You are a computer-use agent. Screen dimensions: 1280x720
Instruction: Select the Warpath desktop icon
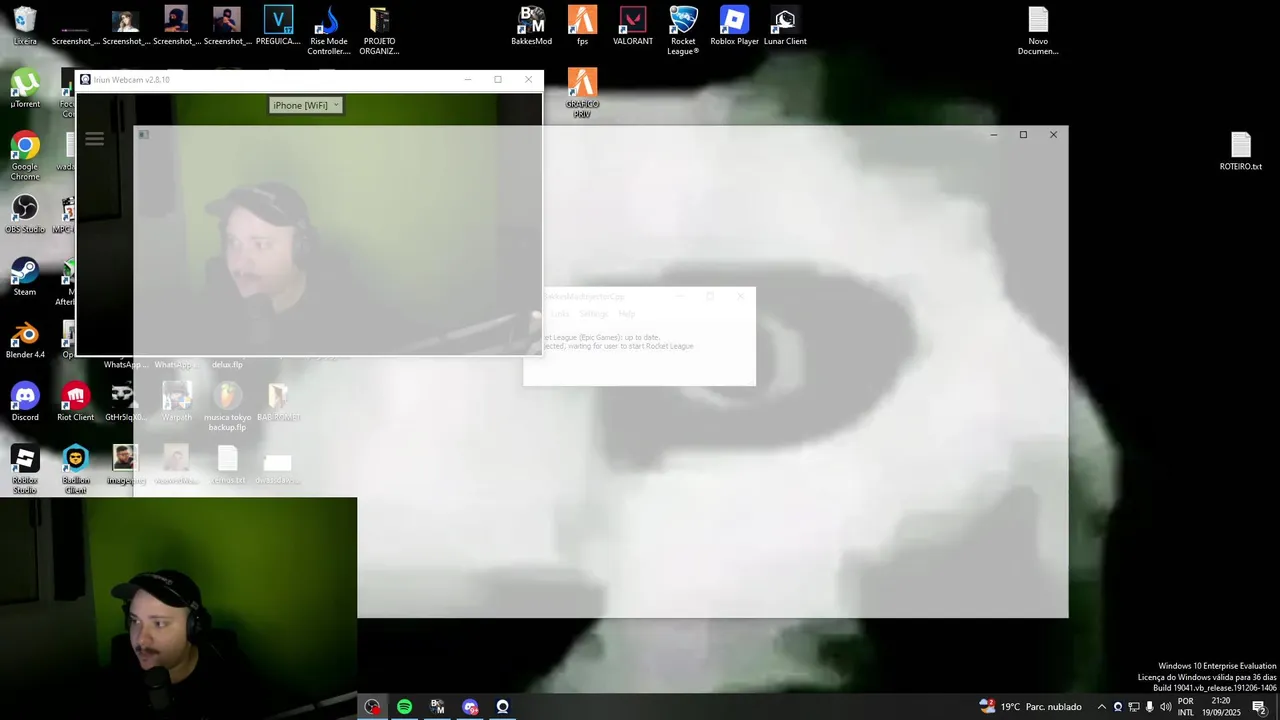tap(177, 401)
